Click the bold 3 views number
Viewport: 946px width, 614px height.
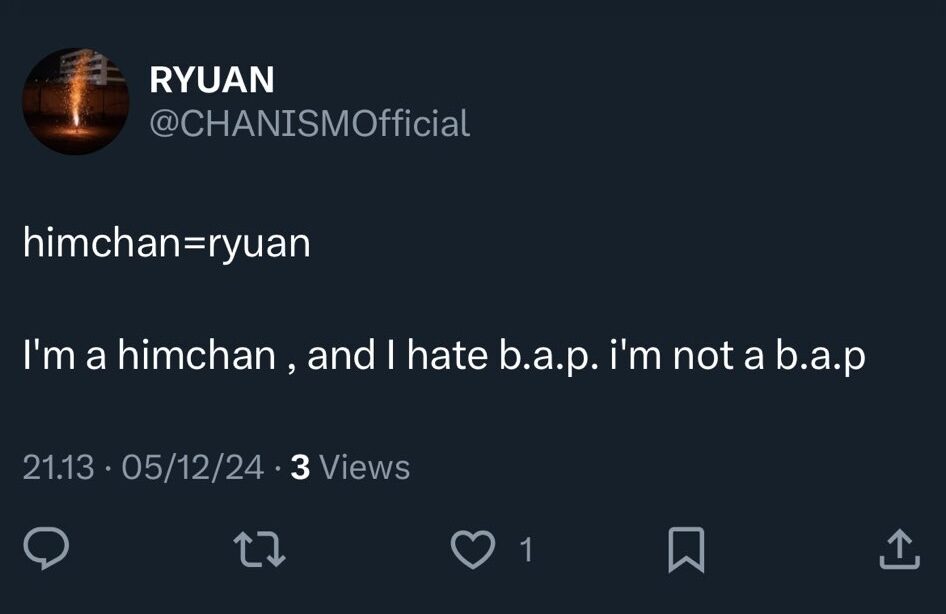click(x=298, y=467)
